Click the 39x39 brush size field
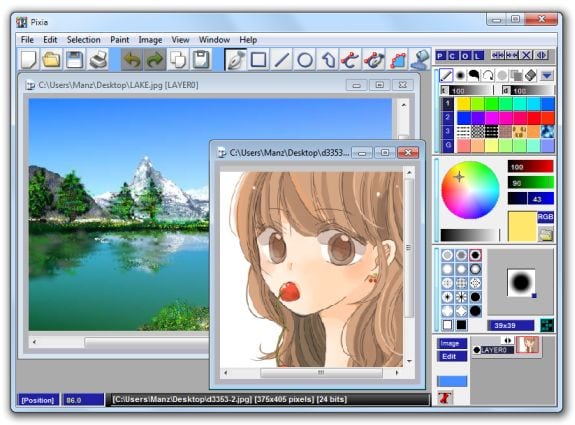575x425 pixels. (x=511, y=325)
